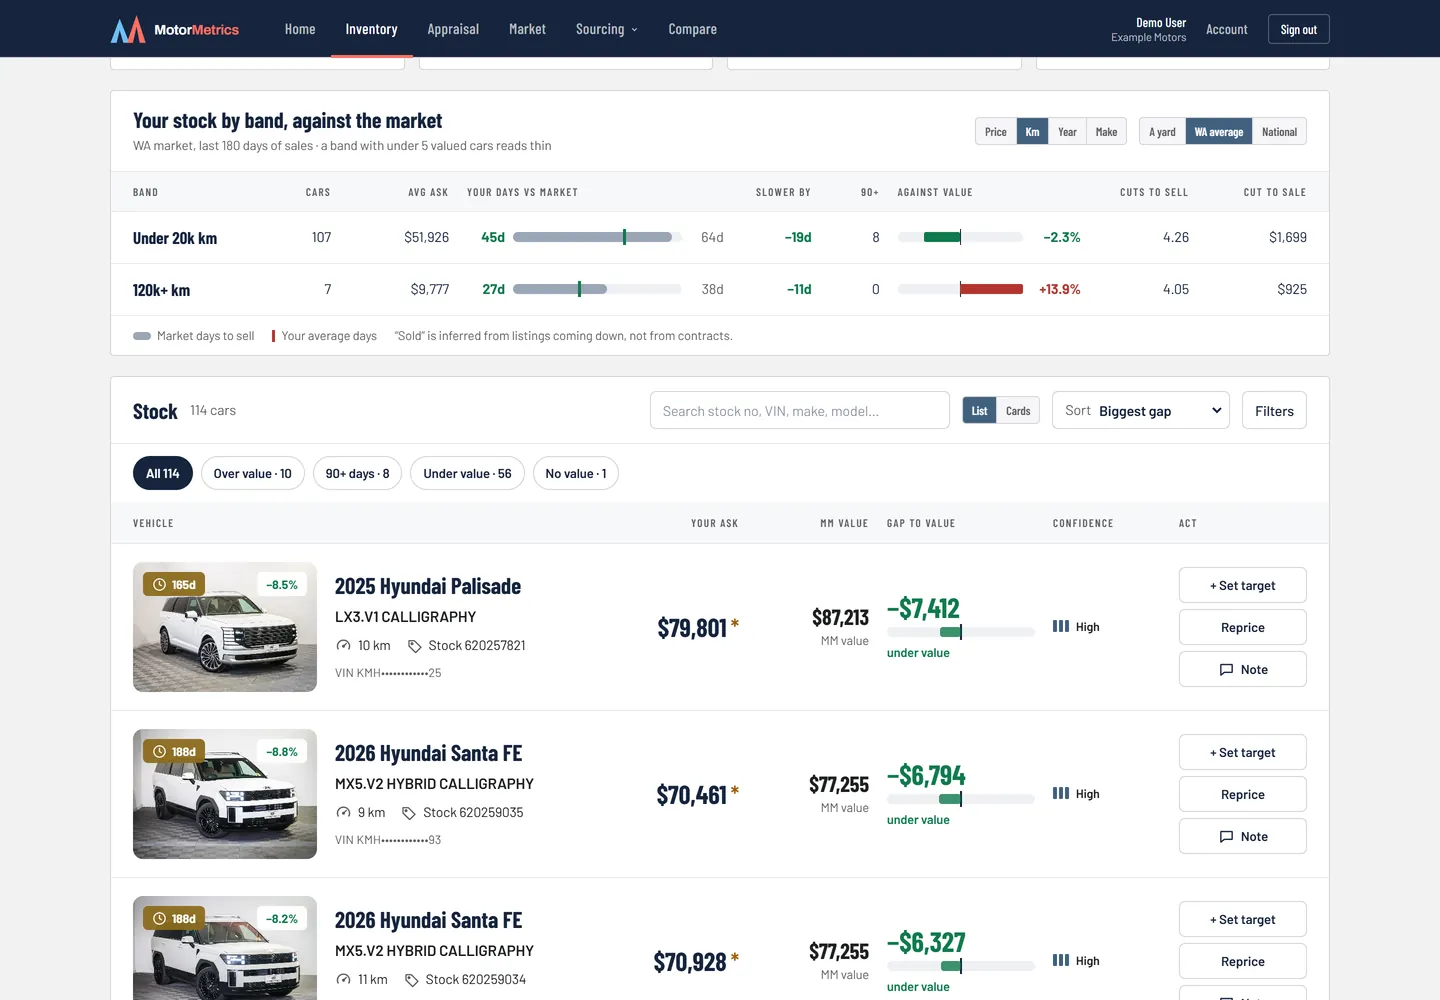Filter stock to No value · 1
The image size is (1440, 1000).
click(576, 474)
